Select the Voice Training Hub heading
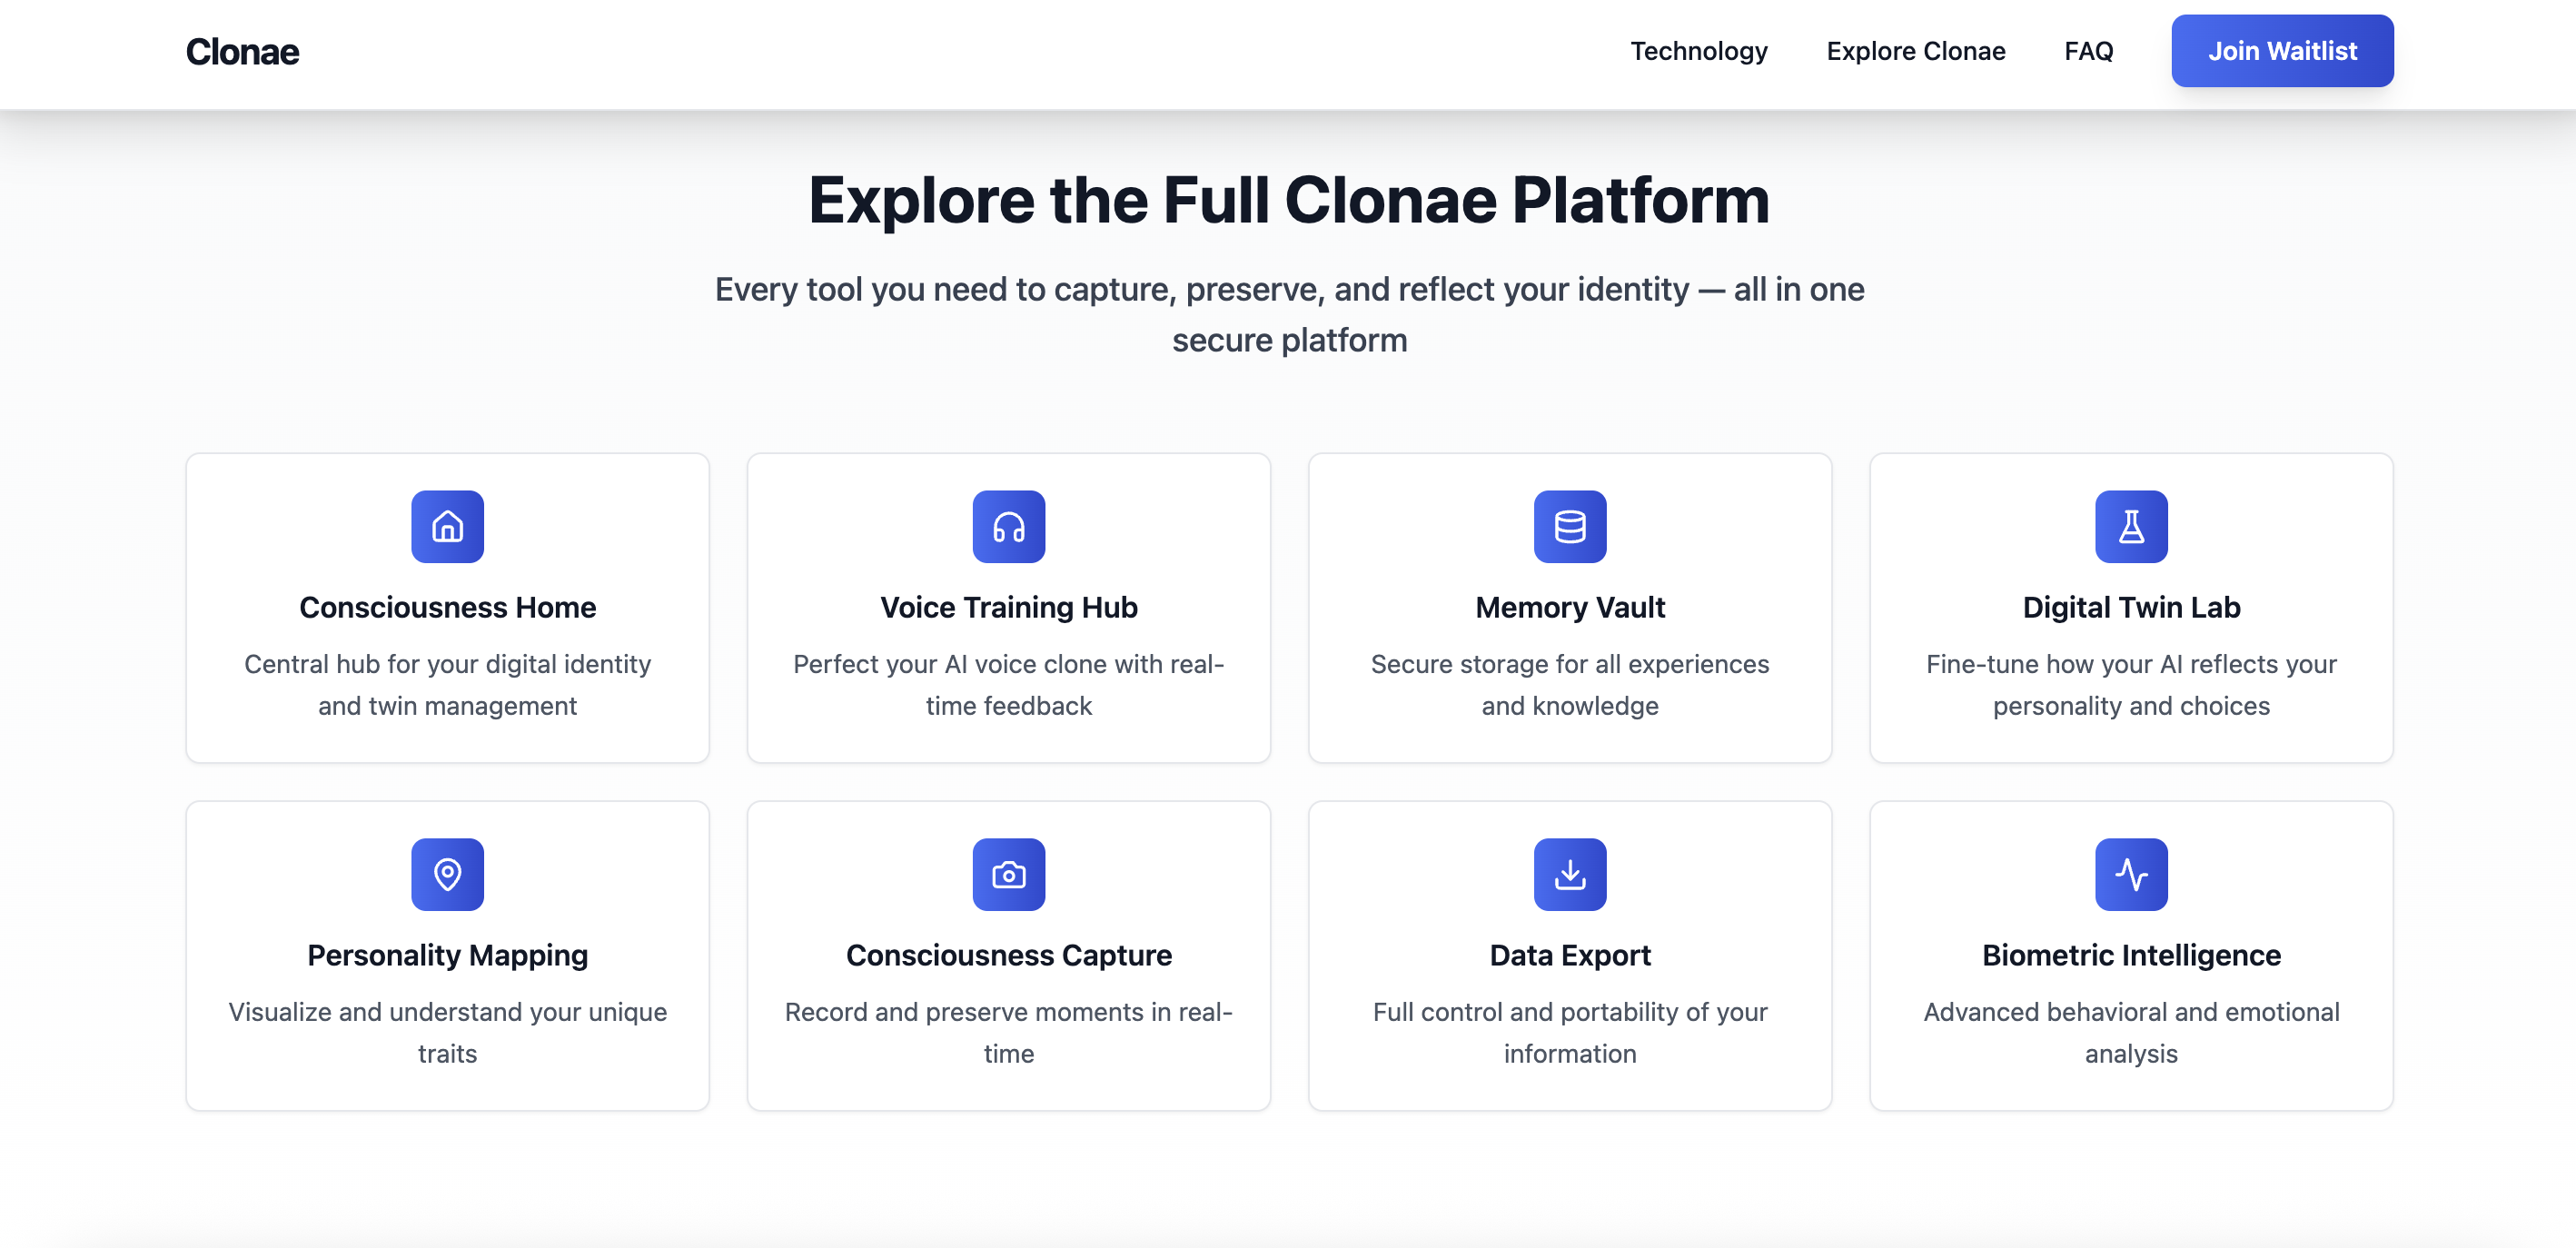The image size is (2576, 1248). click(x=1008, y=607)
